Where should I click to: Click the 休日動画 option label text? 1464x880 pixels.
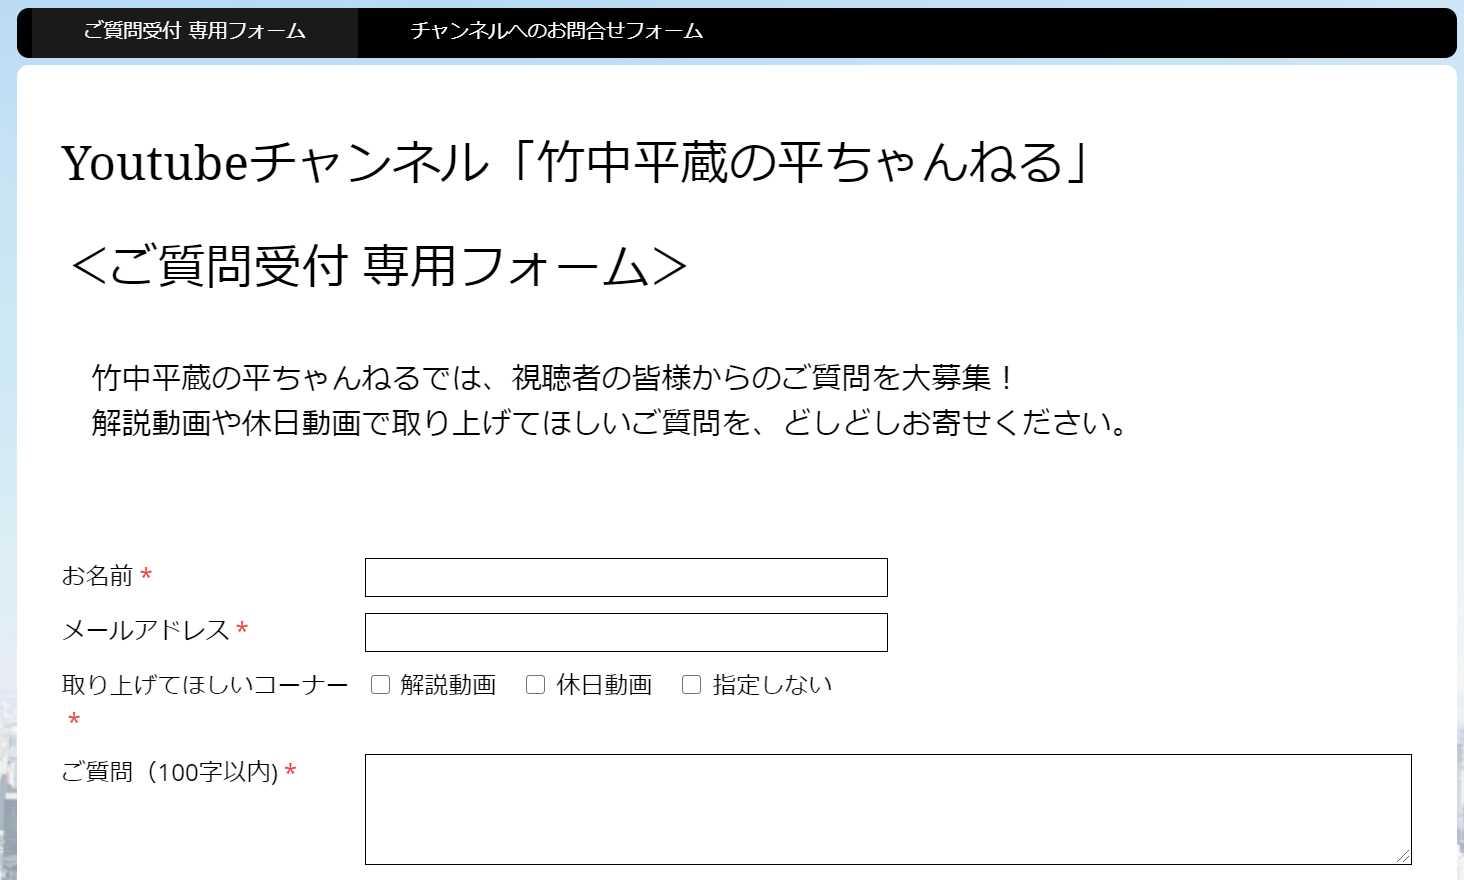pyautogui.click(x=604, y=685)
